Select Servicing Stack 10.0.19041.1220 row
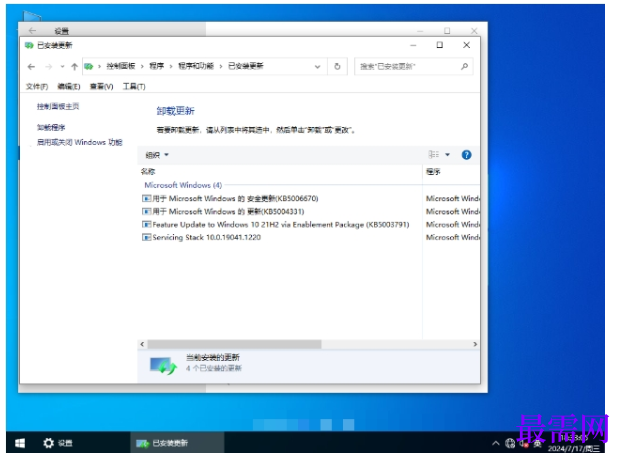This screenshot has width=628, height=460. click(201, 237)
